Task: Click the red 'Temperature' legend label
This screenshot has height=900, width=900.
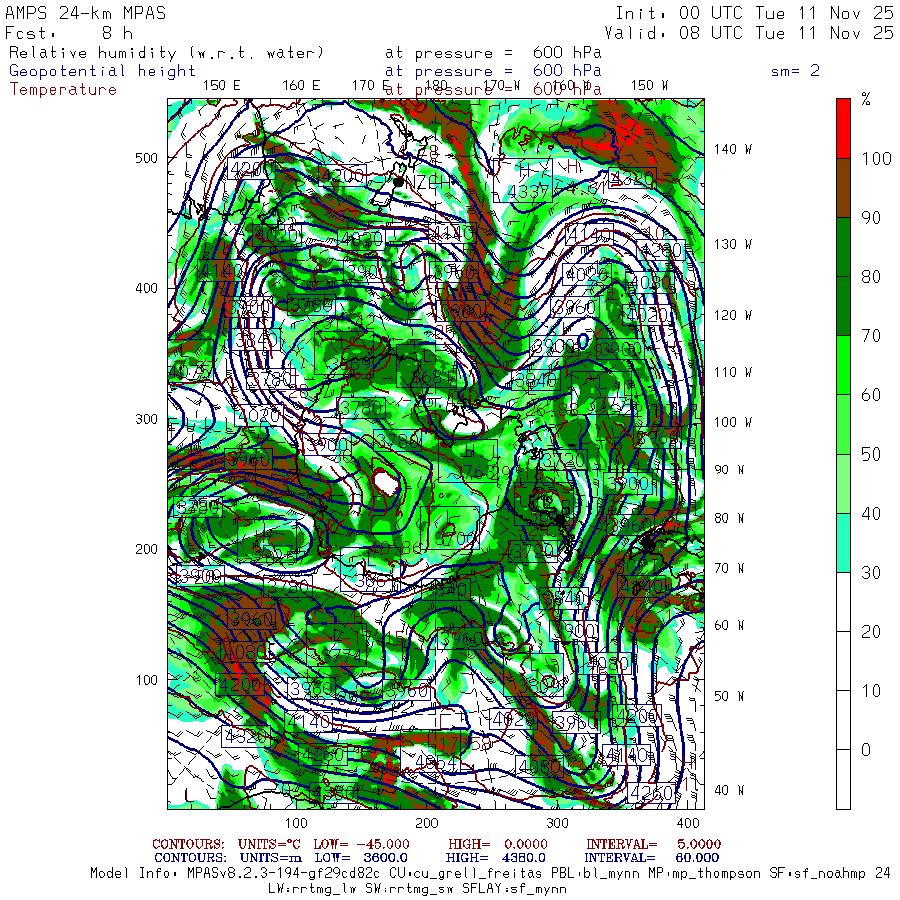Action: pyautogui.click(x=63, y=89)
